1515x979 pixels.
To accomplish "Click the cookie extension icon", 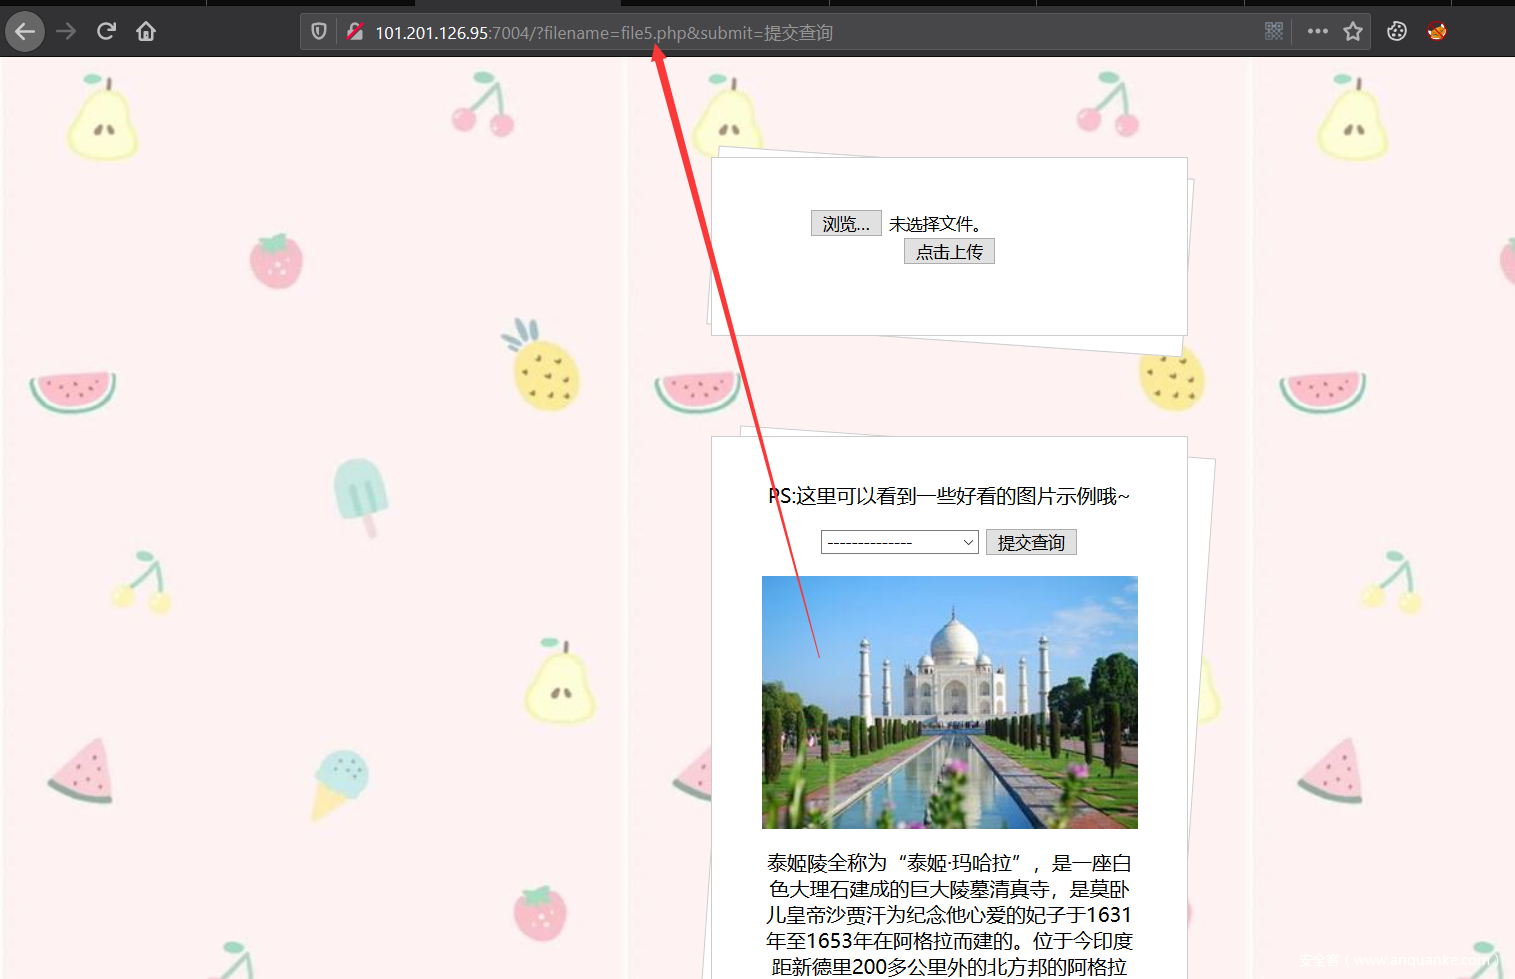I will [x=1397, y=32].
